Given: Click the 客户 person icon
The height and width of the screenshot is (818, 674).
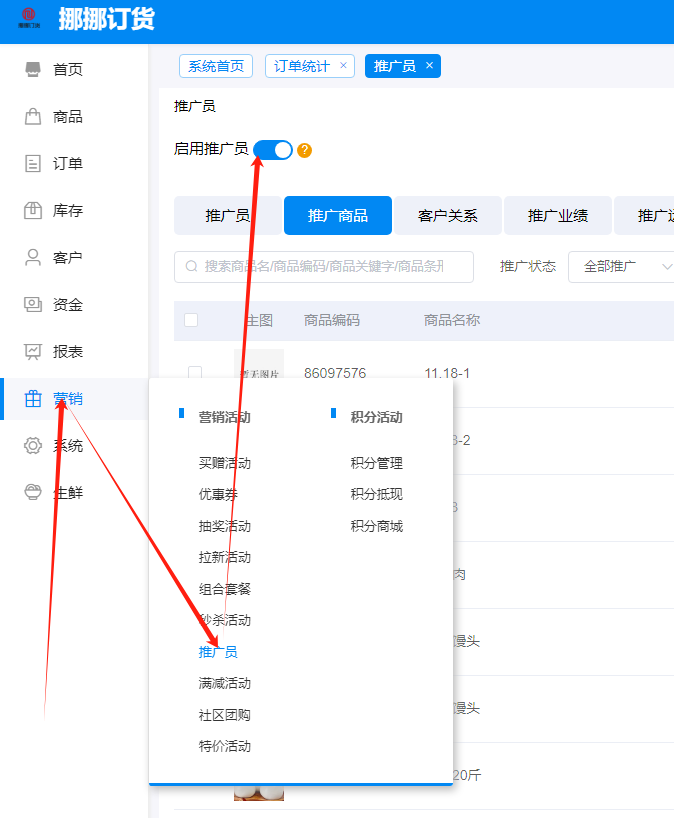Looking at the screenshot, I should [33, 257].
